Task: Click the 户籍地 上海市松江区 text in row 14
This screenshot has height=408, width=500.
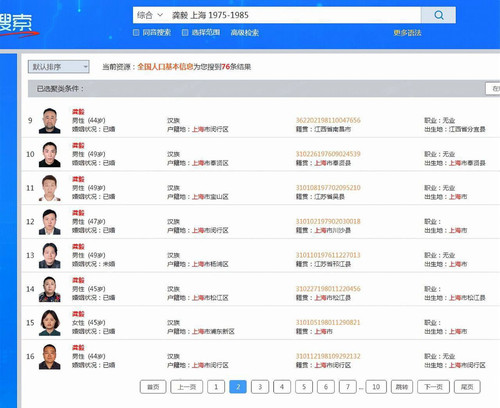Action: click(x=198, y=298)
